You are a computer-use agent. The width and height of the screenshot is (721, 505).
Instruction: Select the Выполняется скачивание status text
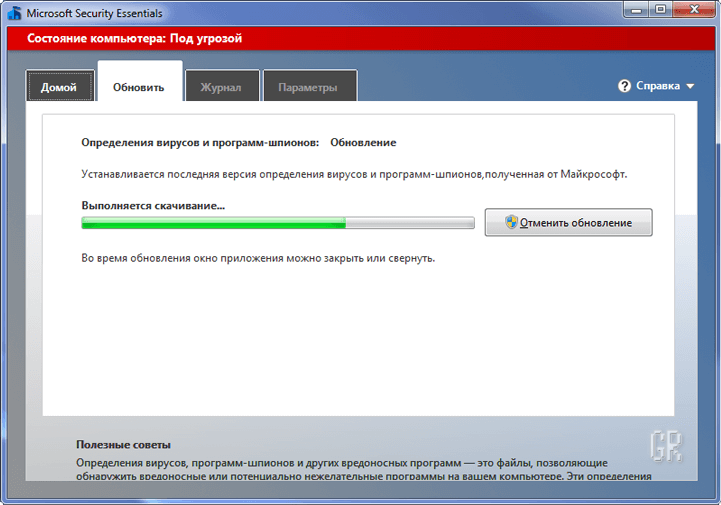pos(153,206)
